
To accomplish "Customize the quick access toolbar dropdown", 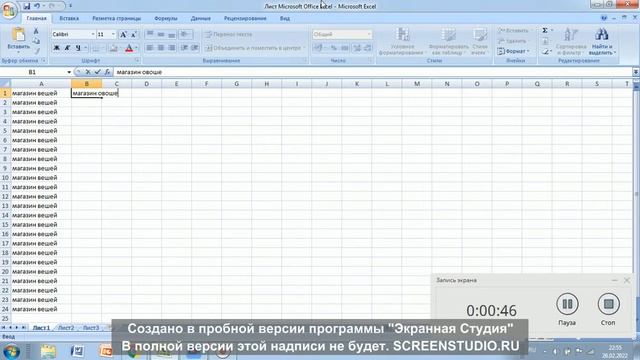I will [x=70, y=6].
